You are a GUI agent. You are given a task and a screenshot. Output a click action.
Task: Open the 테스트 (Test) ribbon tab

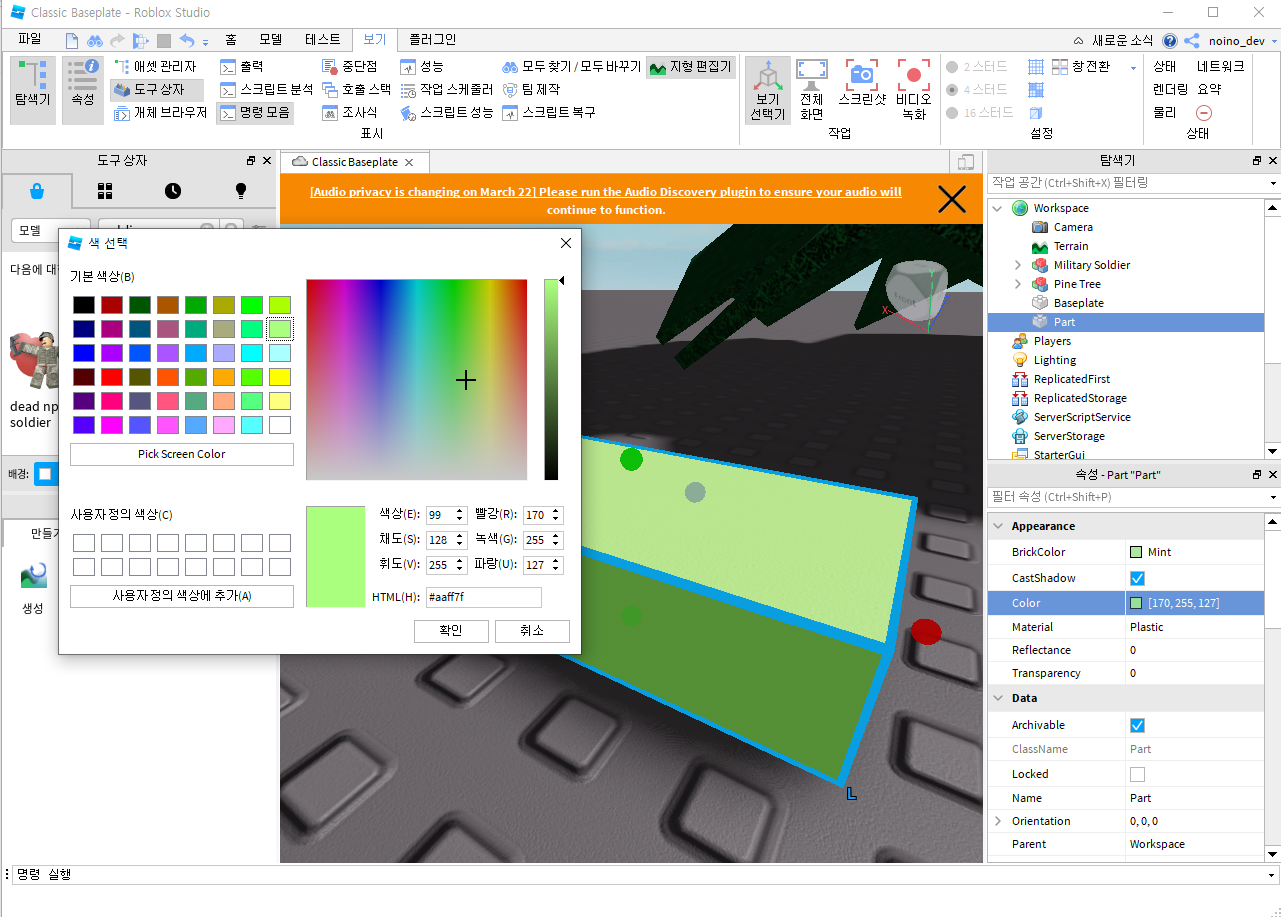pyautogui.click(x=323, y=40)
